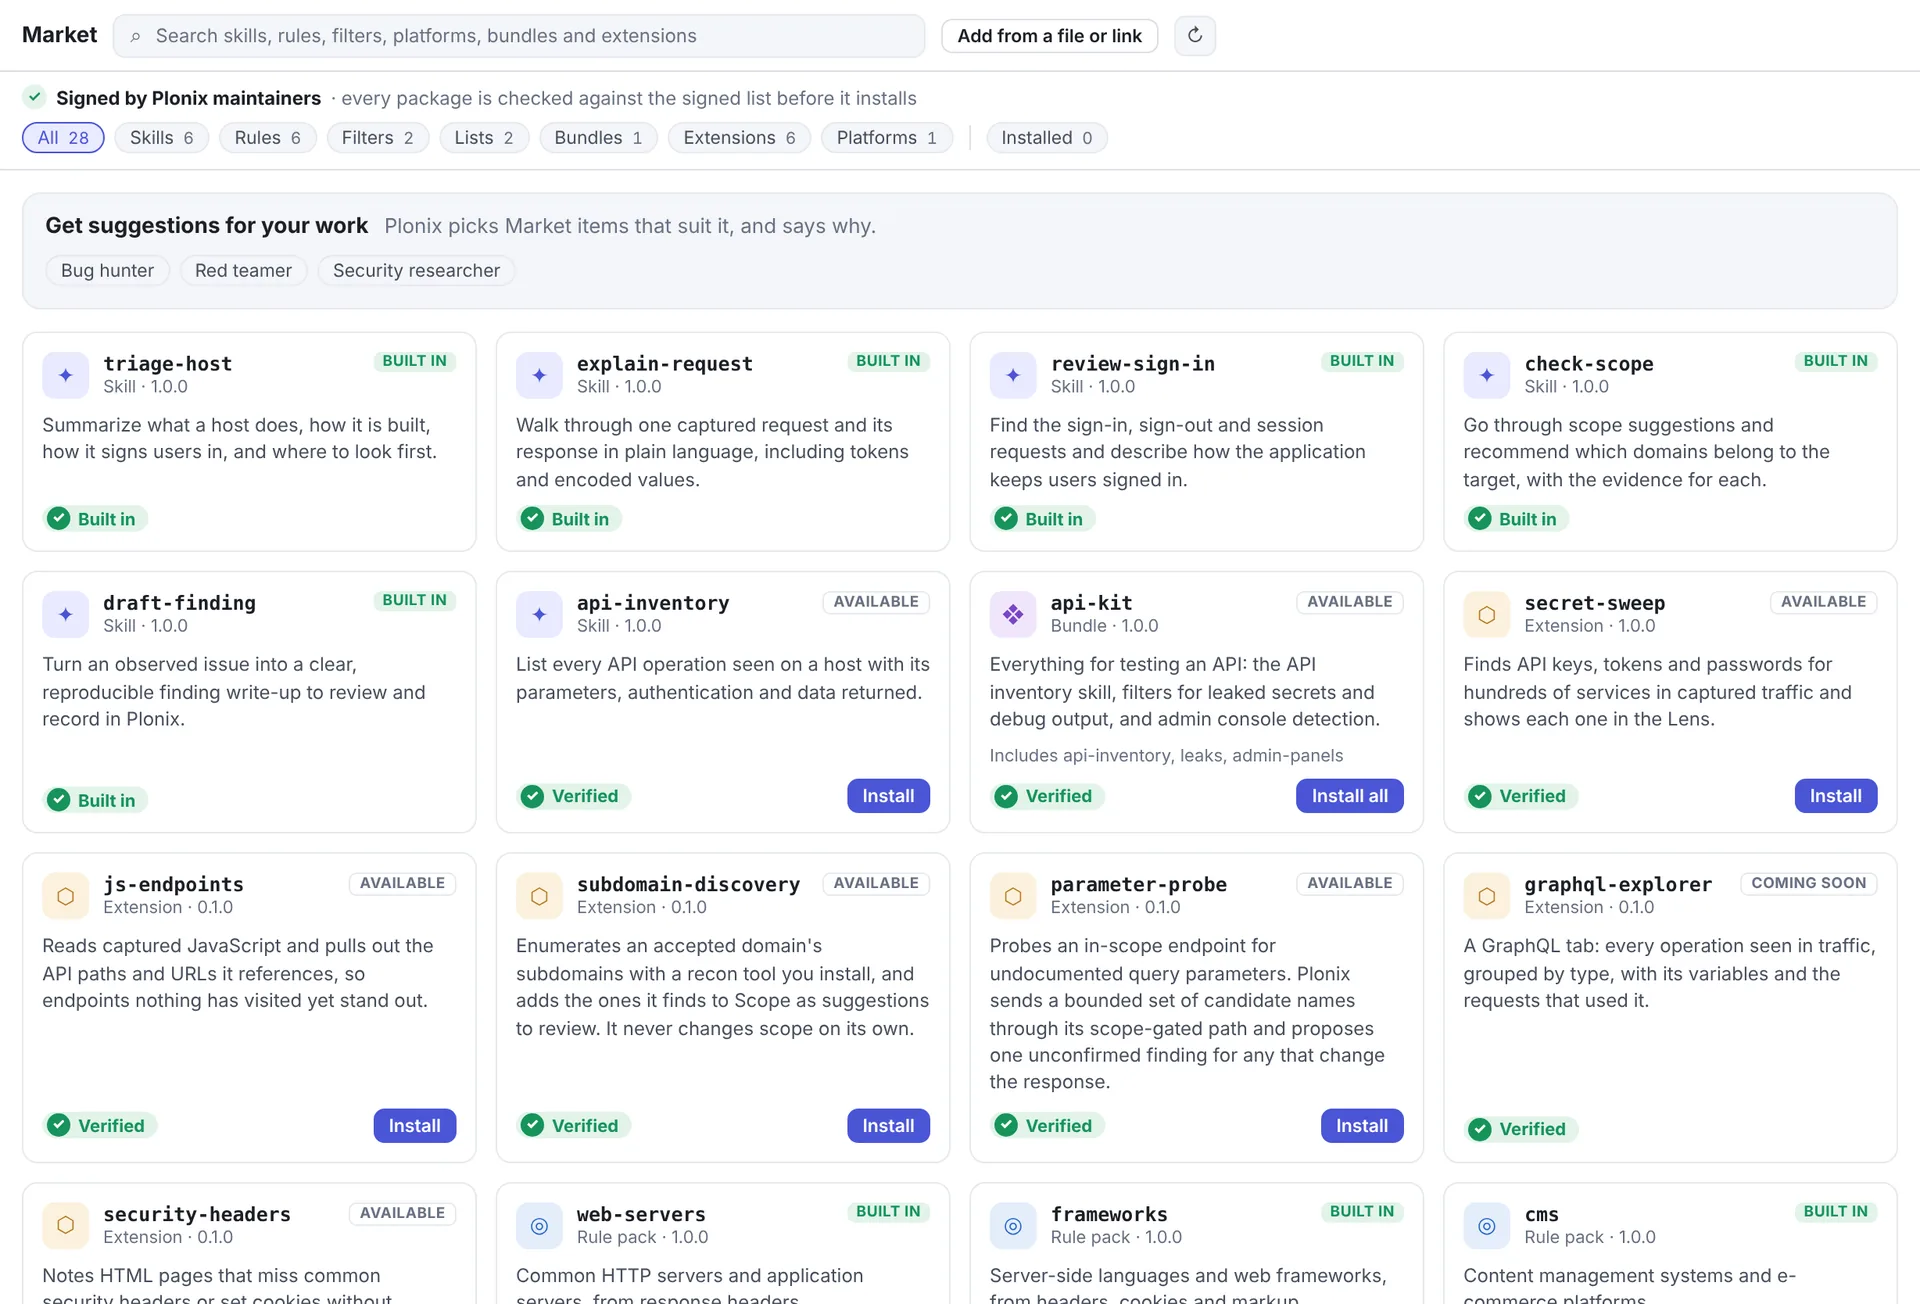Click the frameworks rule pack icon
This screenshot has height=1304, width=1920.
pyautogui.click(x=1013, y=1225)
